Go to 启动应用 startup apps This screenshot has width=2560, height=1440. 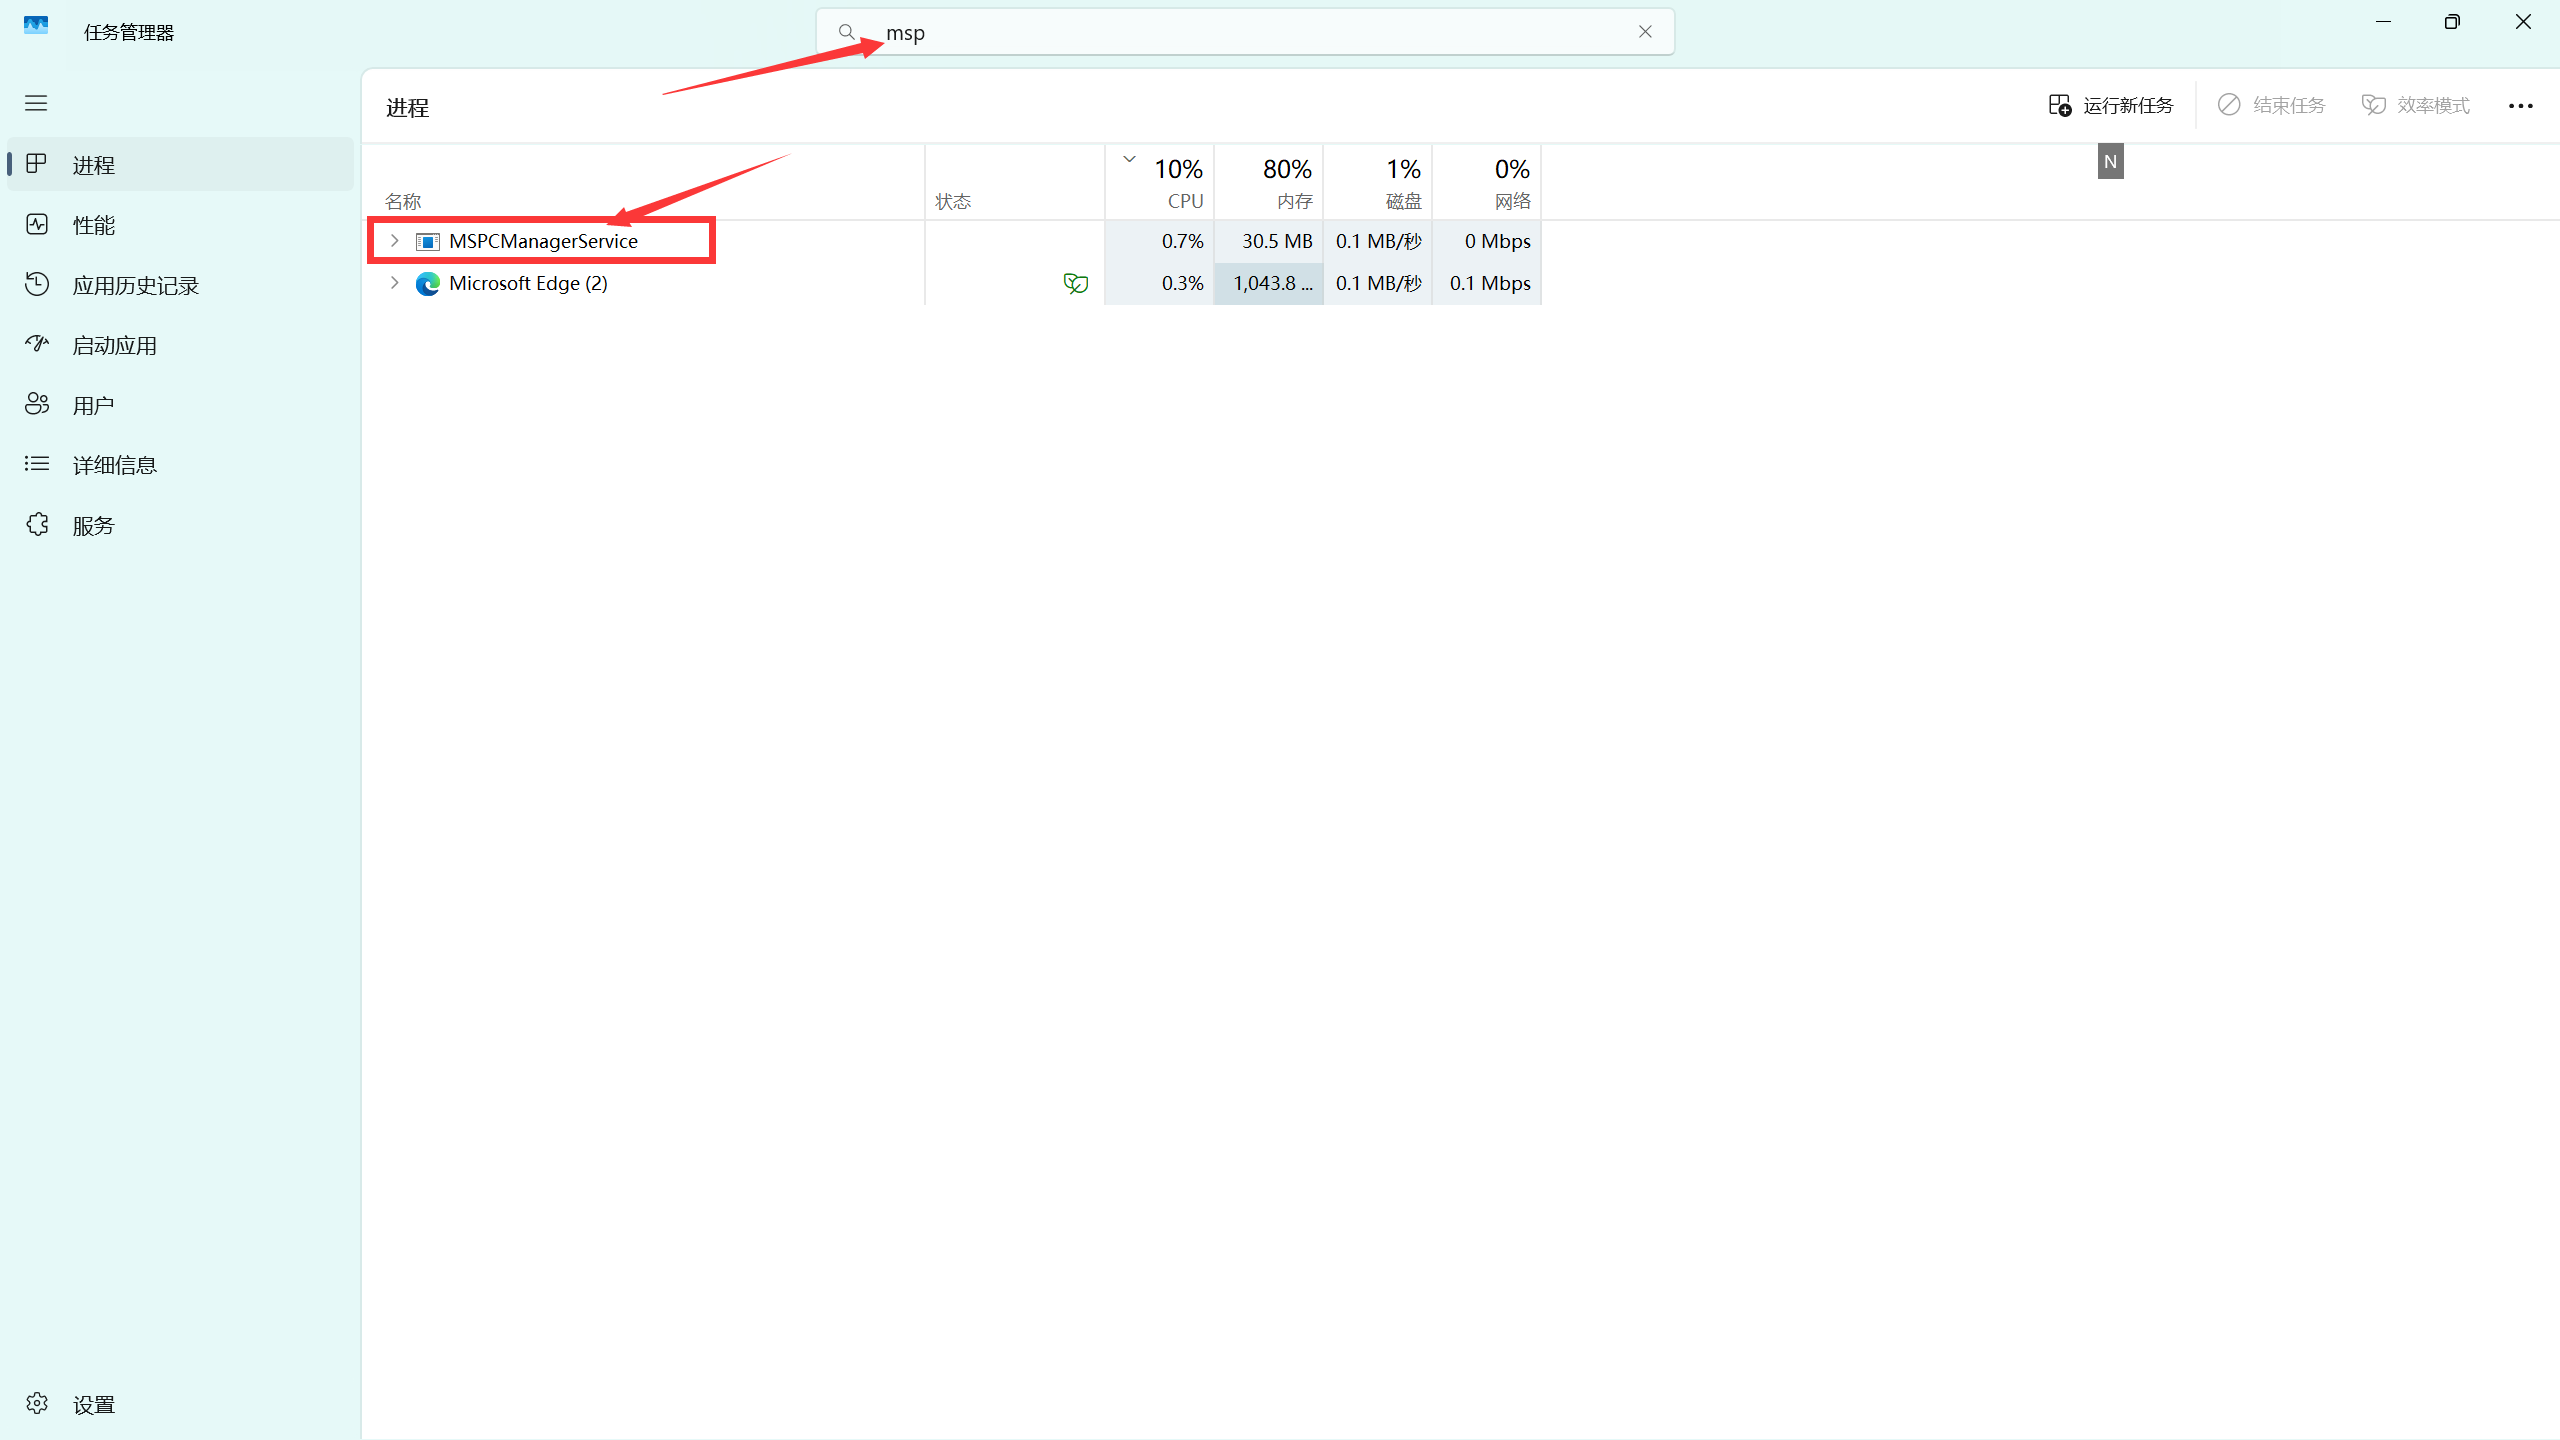(x=114, y=345)
